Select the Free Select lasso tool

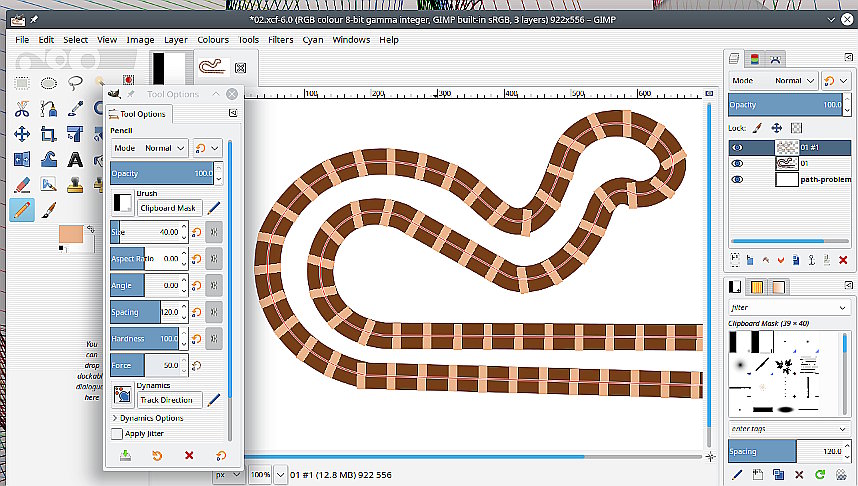coord(74,83)
